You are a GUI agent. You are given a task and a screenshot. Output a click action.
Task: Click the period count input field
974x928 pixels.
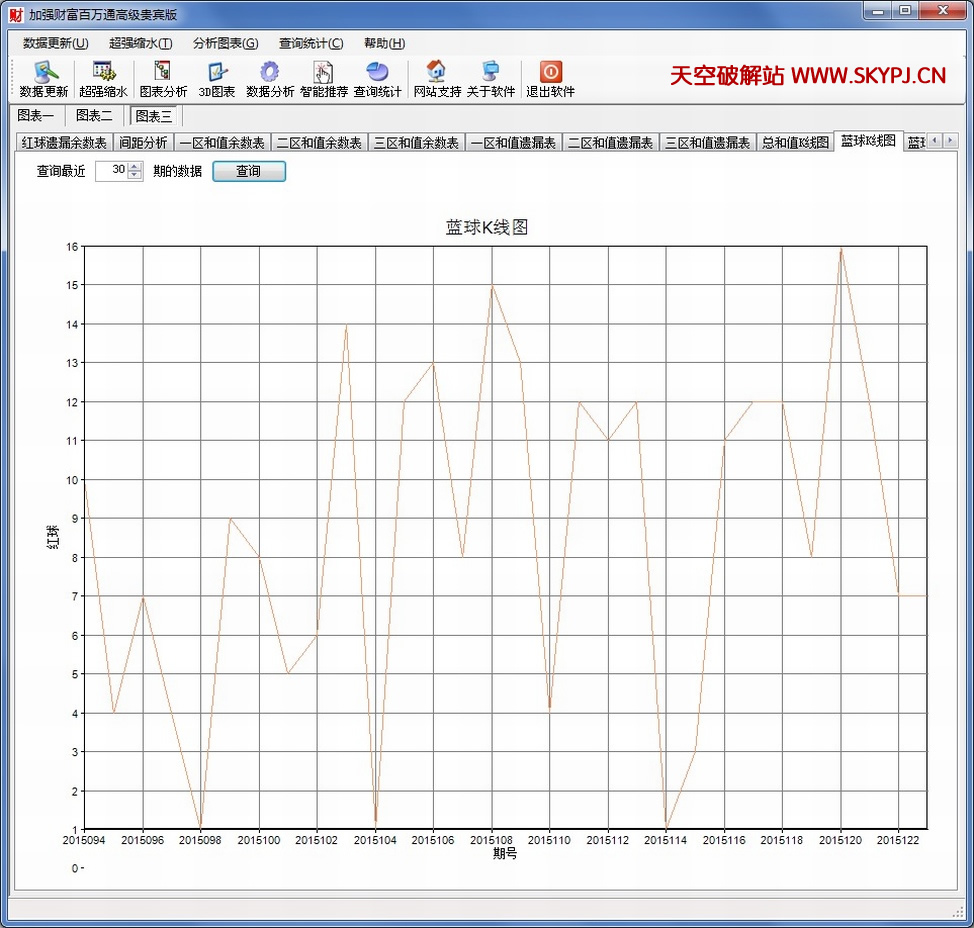(x=111, y=171)
